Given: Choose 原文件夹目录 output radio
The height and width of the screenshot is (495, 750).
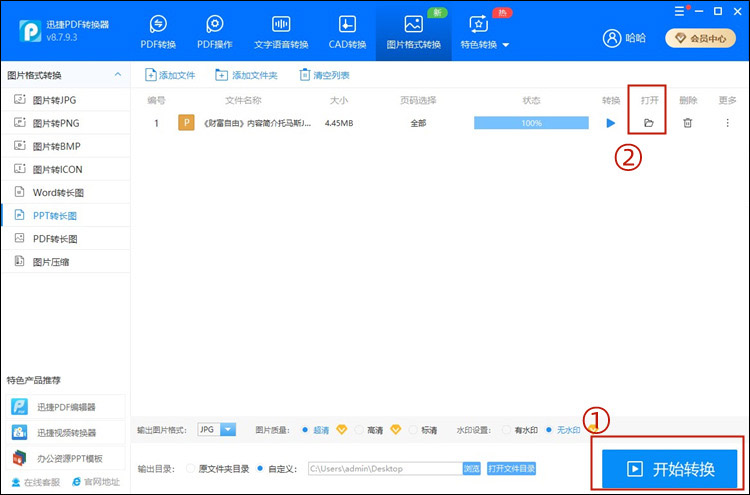Looking at the screenshot, I should 190,469.
